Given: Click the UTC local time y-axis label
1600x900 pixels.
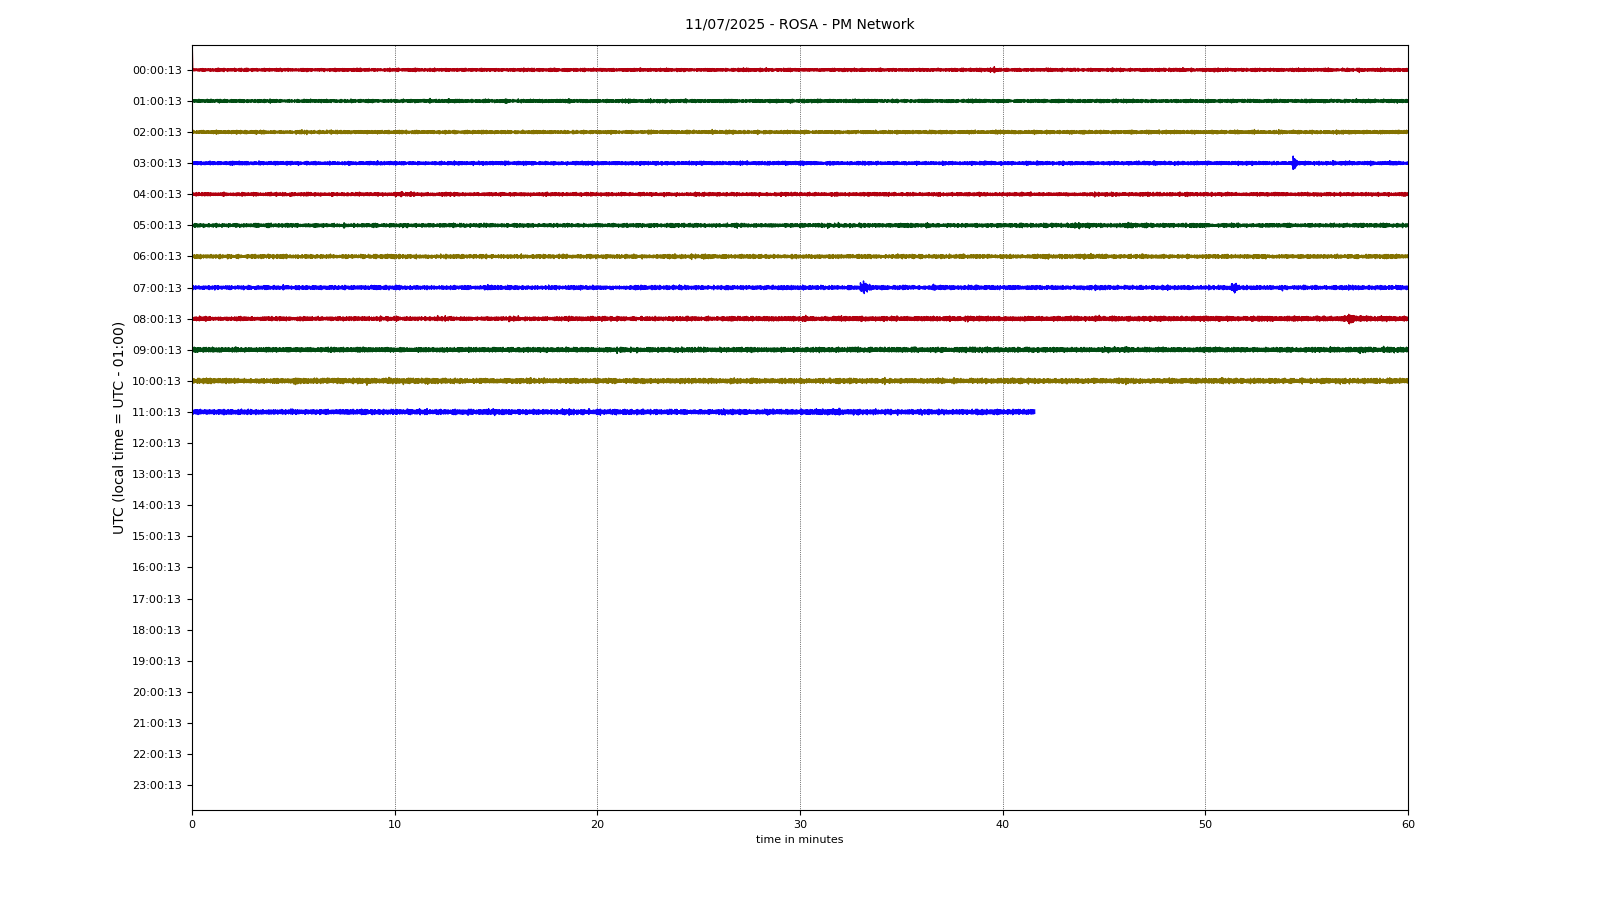Looking at the screenshot, I should point(119,427).
